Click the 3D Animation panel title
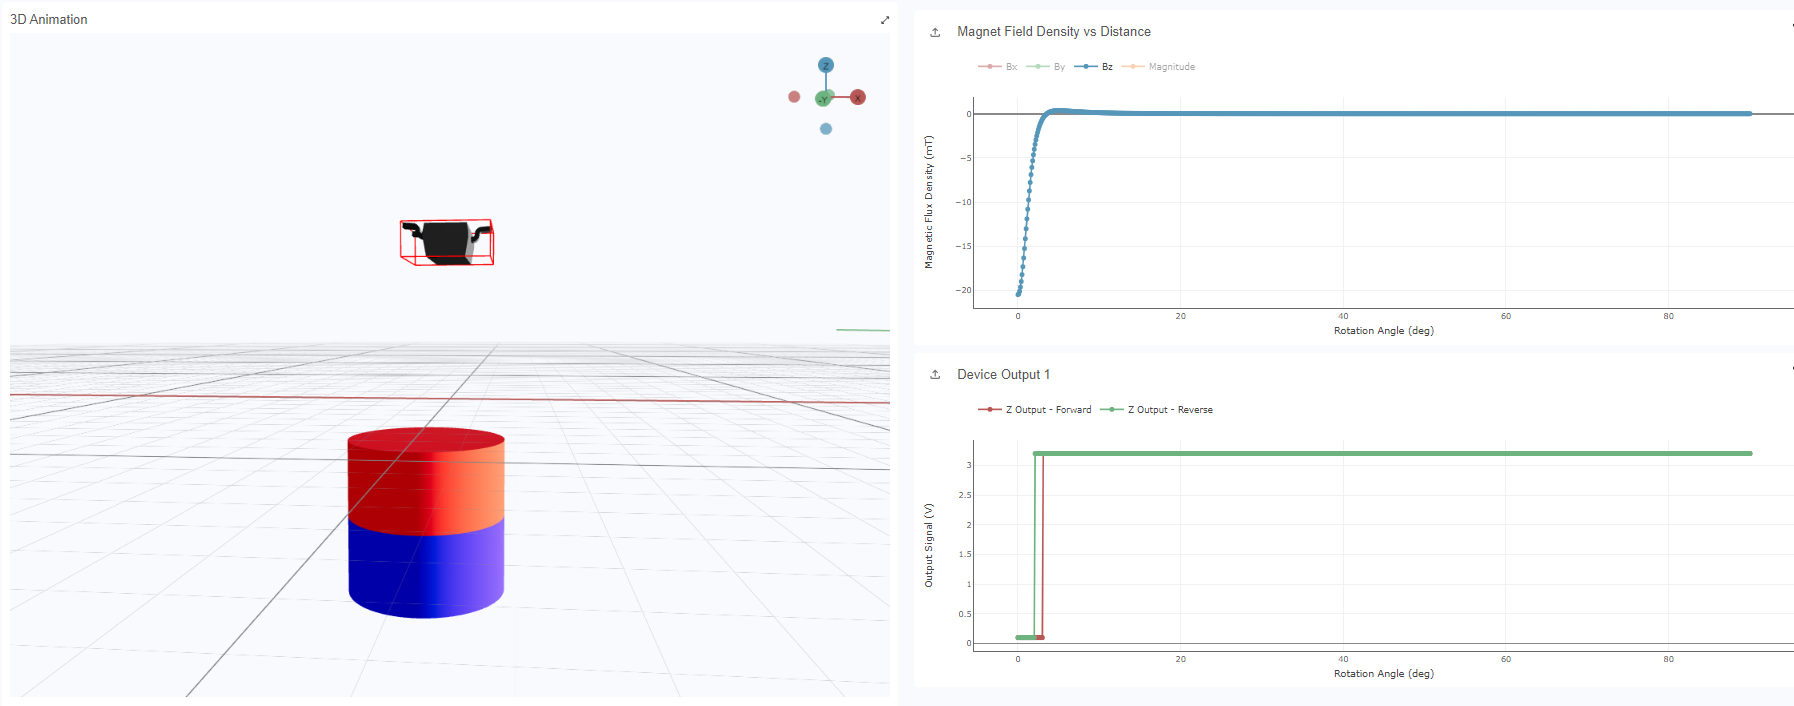 [x=49, y=20]
